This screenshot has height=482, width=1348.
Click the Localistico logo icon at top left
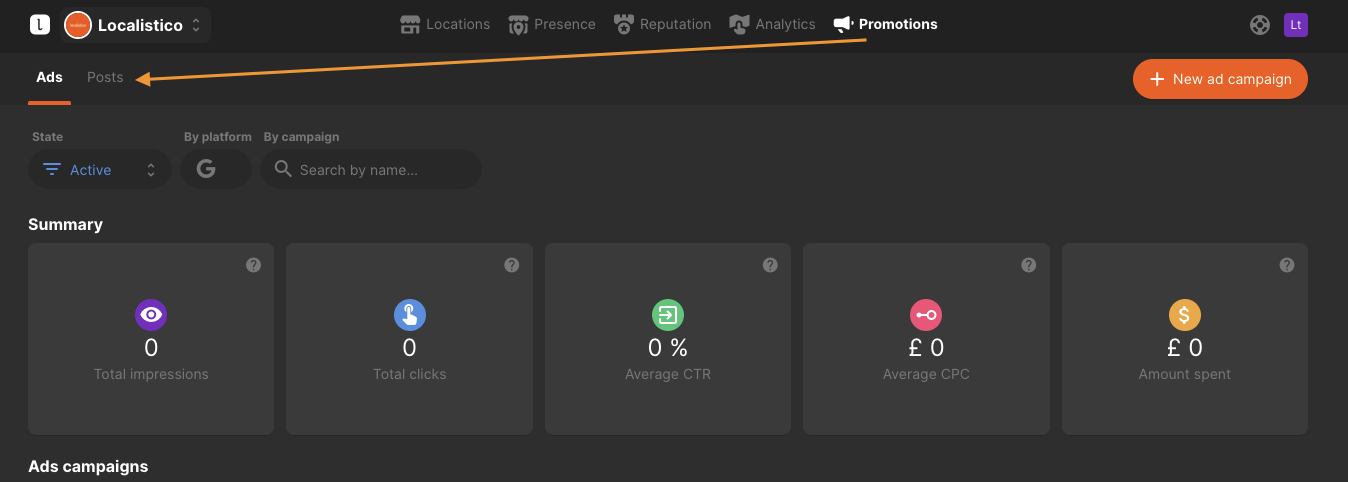(39, 25)
